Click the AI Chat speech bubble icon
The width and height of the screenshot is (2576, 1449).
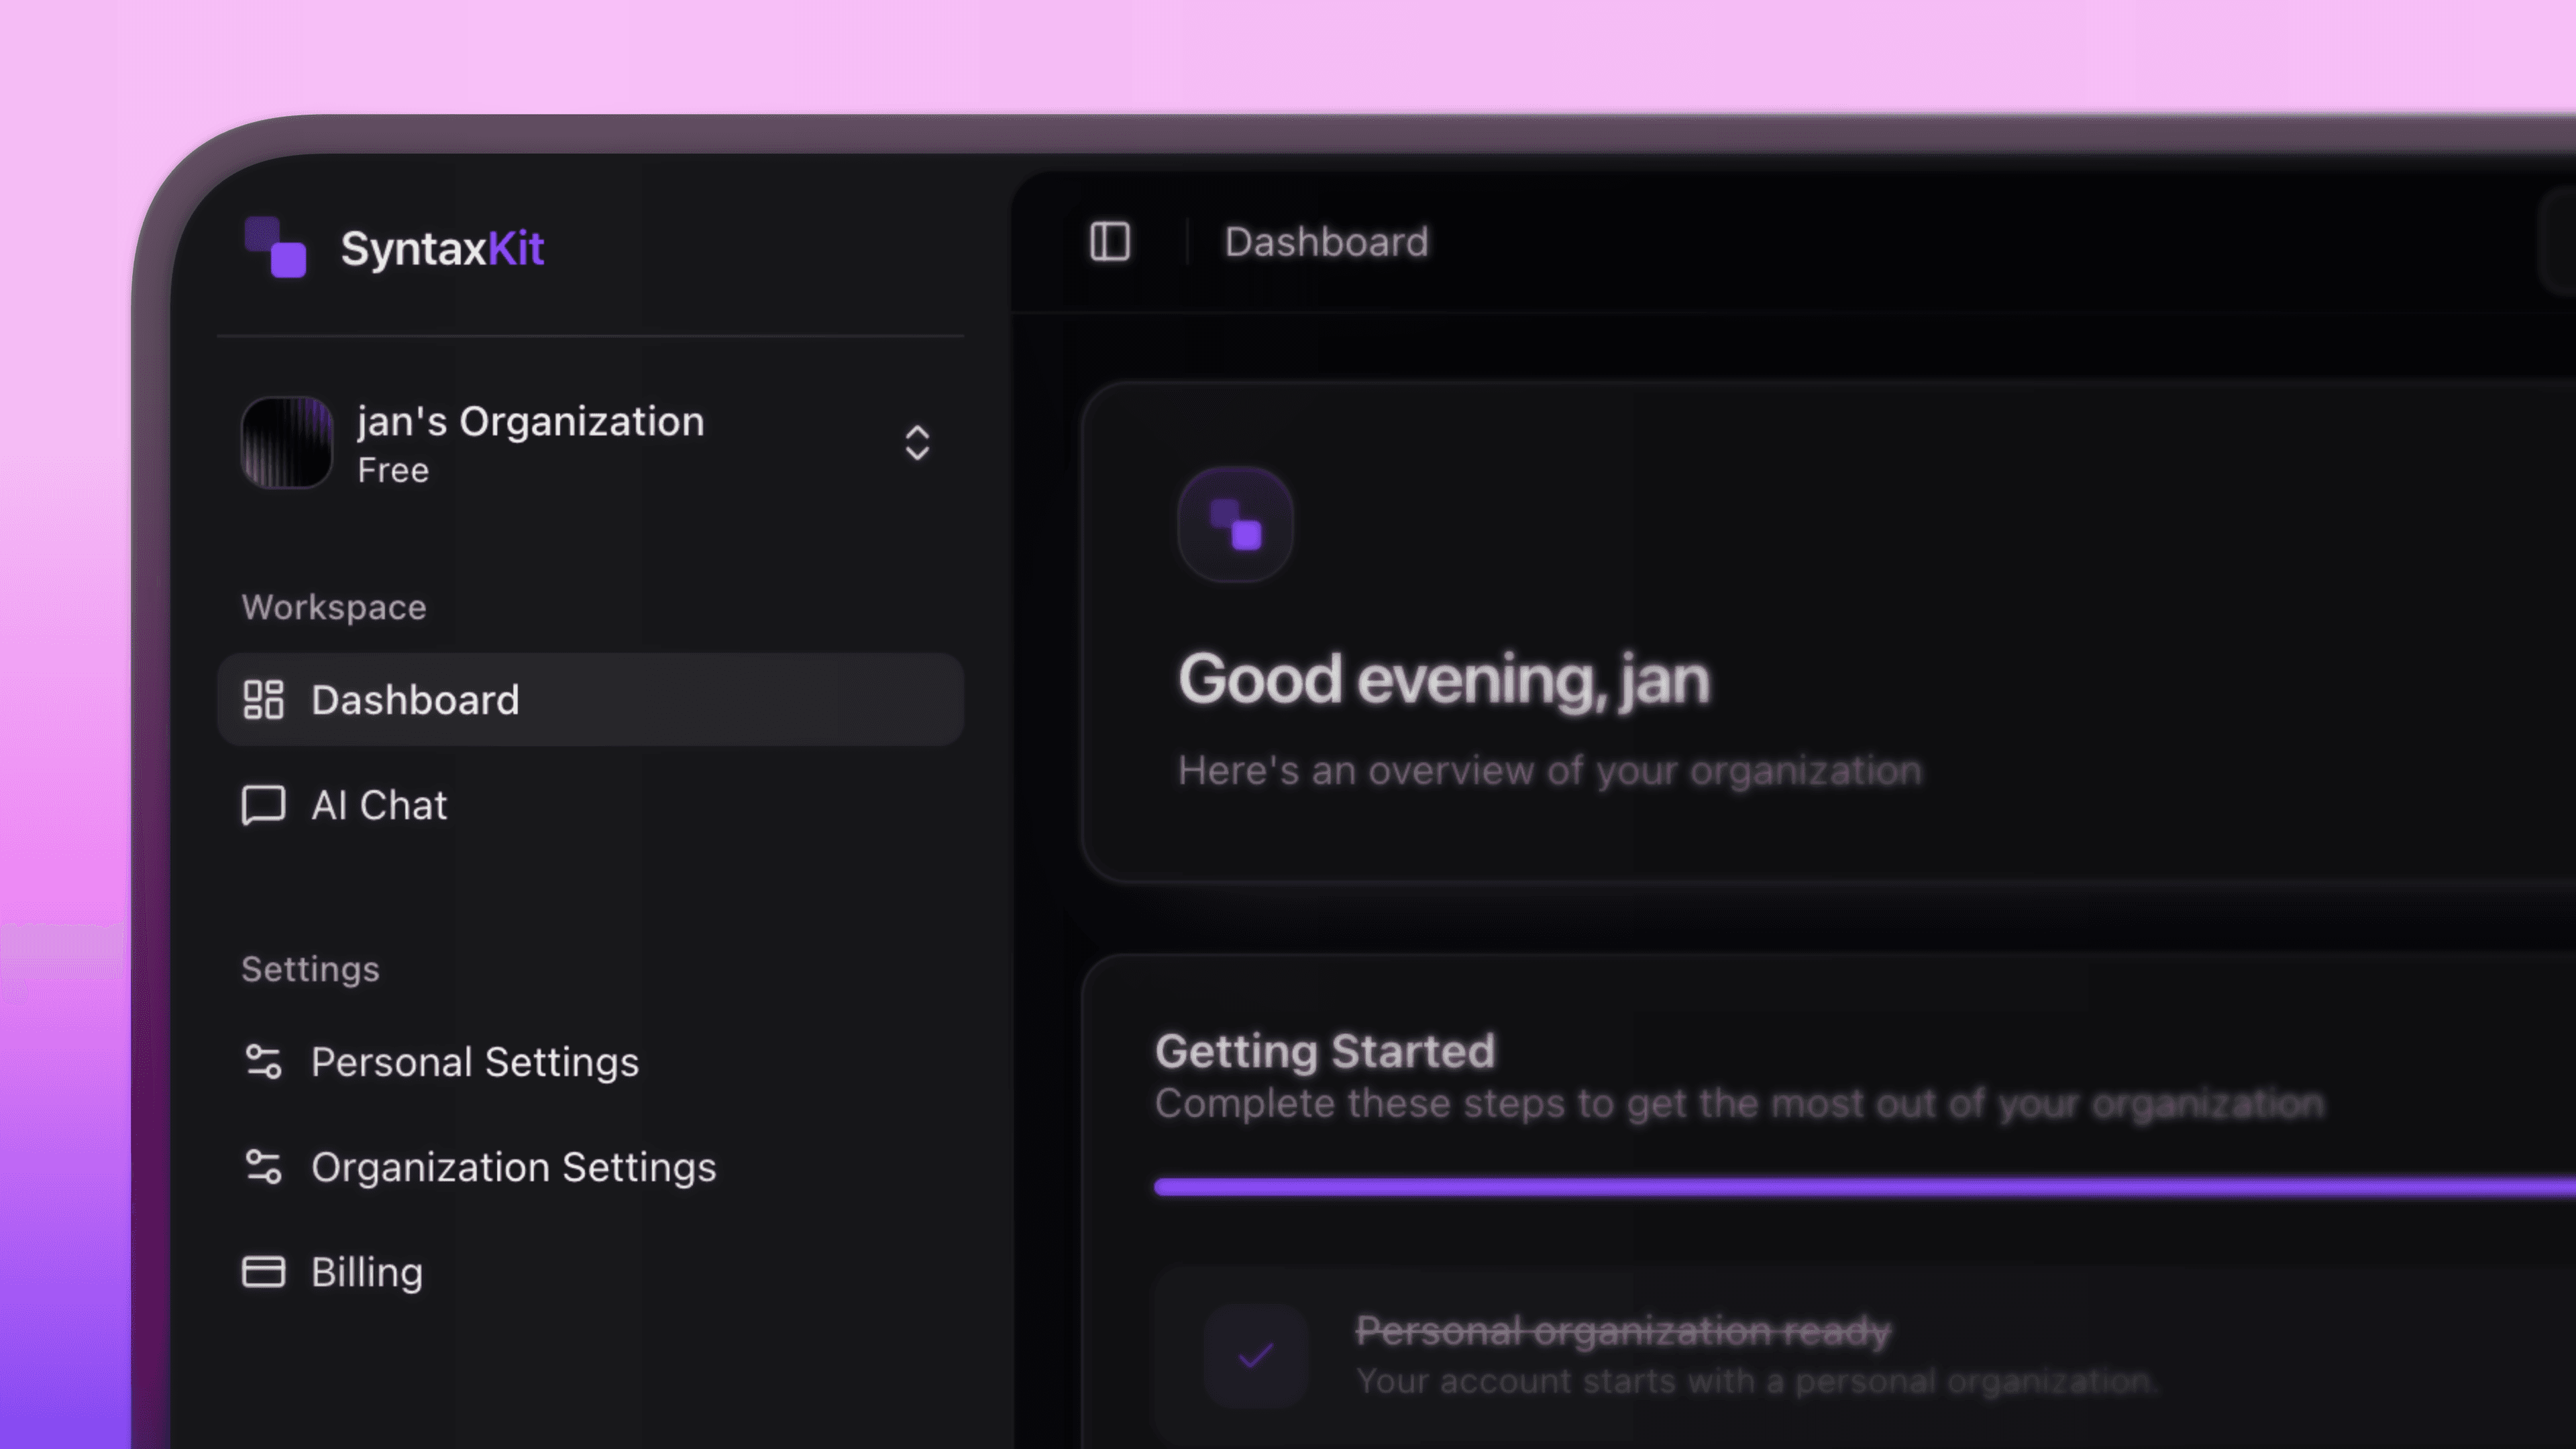tap(264, 805)
